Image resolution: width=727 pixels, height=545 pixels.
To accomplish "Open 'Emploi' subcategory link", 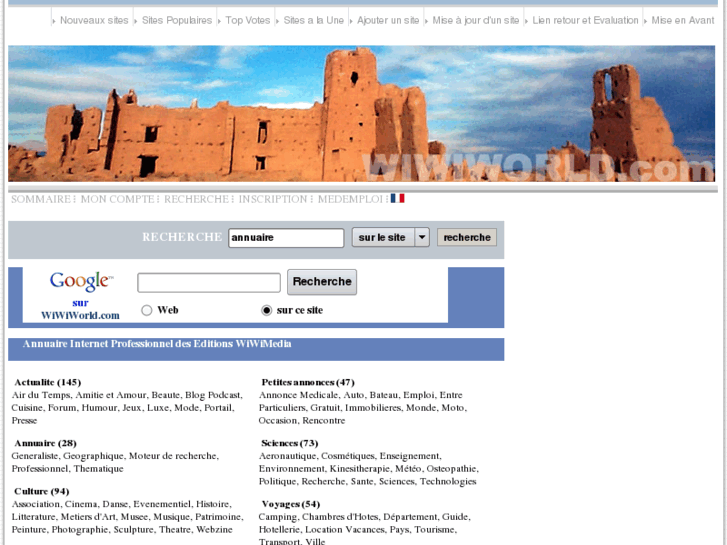I will point(419,395).
